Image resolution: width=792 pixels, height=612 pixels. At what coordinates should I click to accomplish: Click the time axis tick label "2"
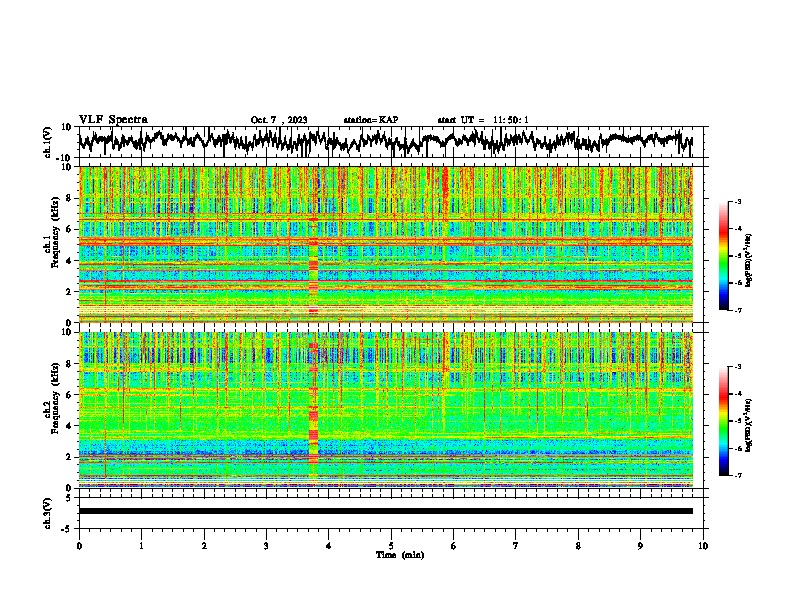[x=204, y=546]
